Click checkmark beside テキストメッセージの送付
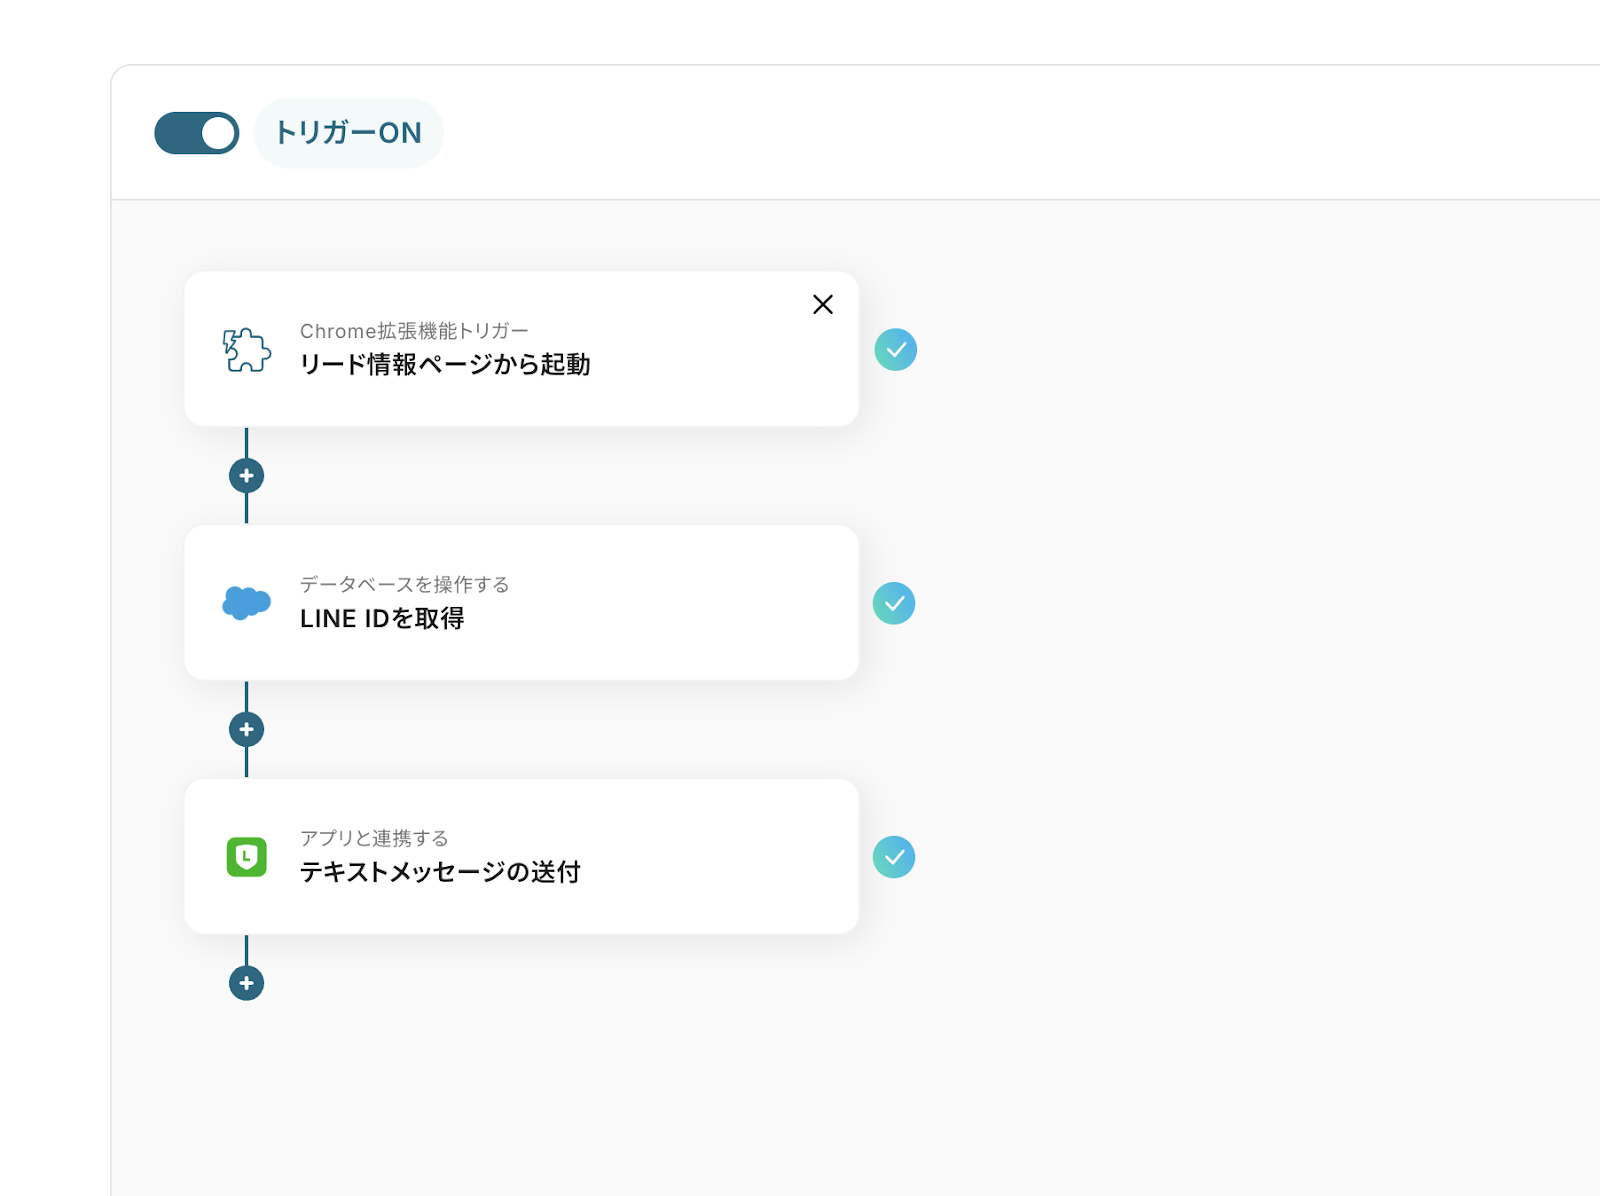 [894, 857]
